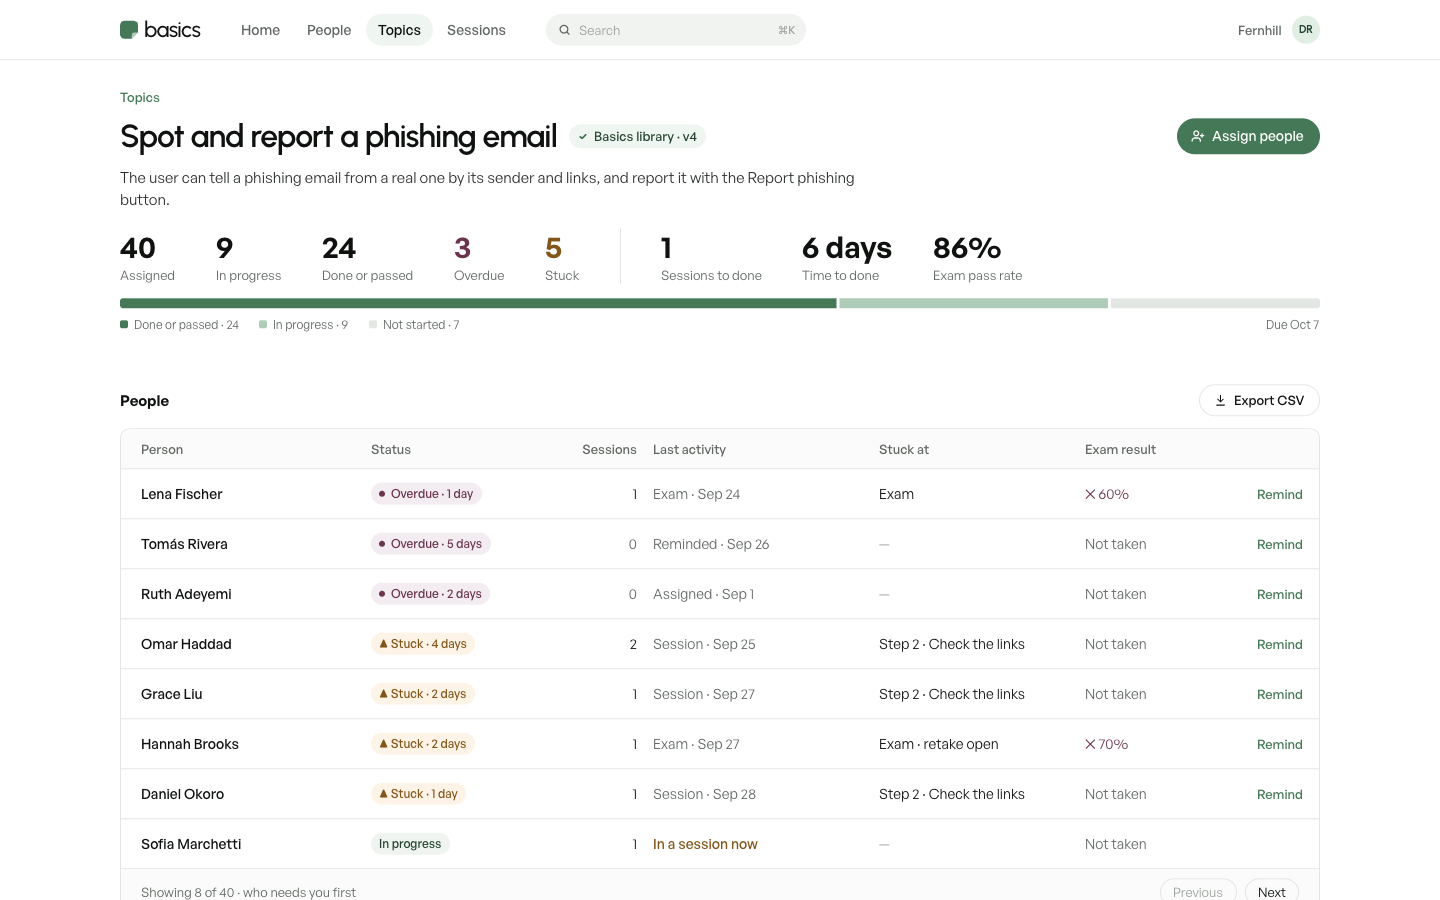Image resolution: width=1440 pixels, height=900 pixels.
Task: Click the download icon on Export CSV
Action: tap(1220, 401)
